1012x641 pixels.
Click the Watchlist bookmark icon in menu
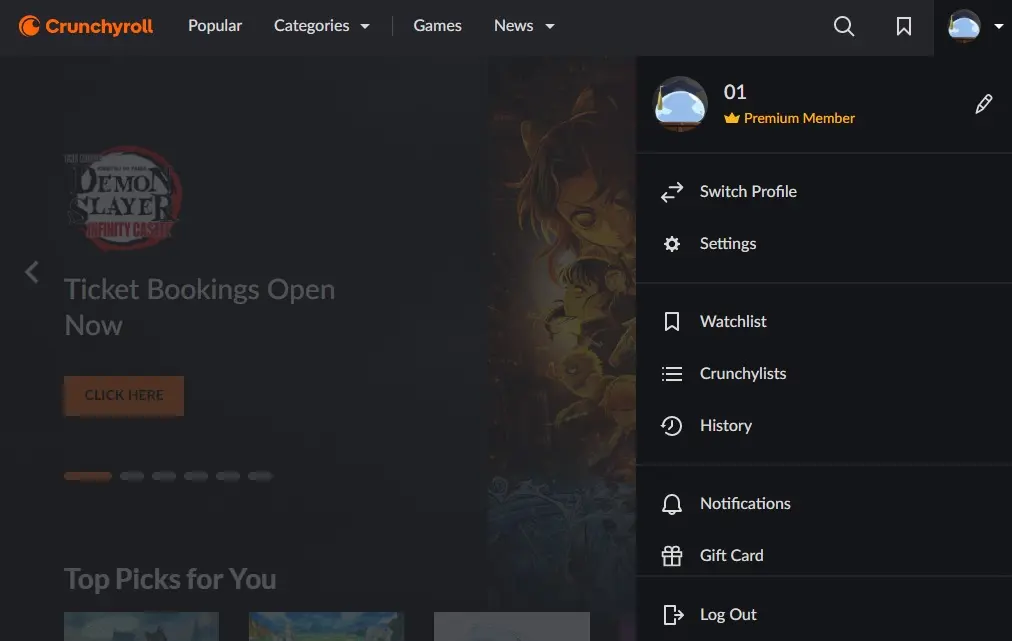[672, 321]
